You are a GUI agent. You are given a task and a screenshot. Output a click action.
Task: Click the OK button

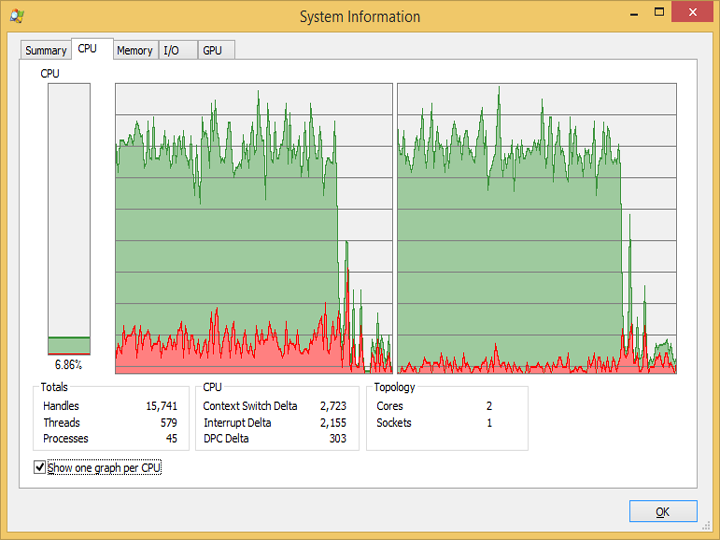coord(663,511)
